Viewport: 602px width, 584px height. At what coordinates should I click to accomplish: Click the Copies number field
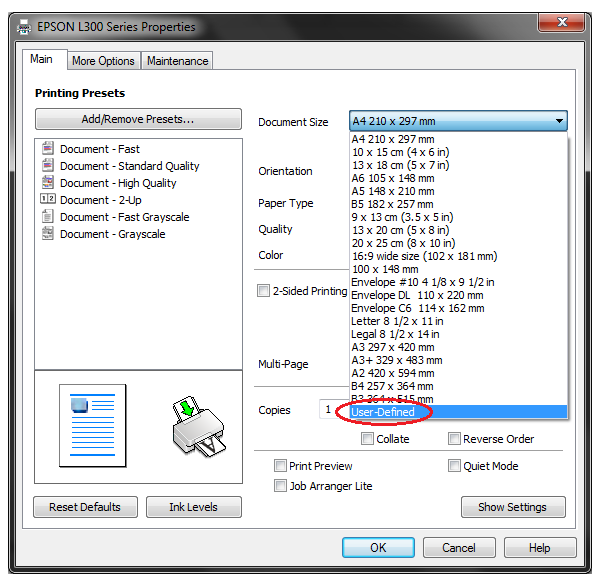333,409
